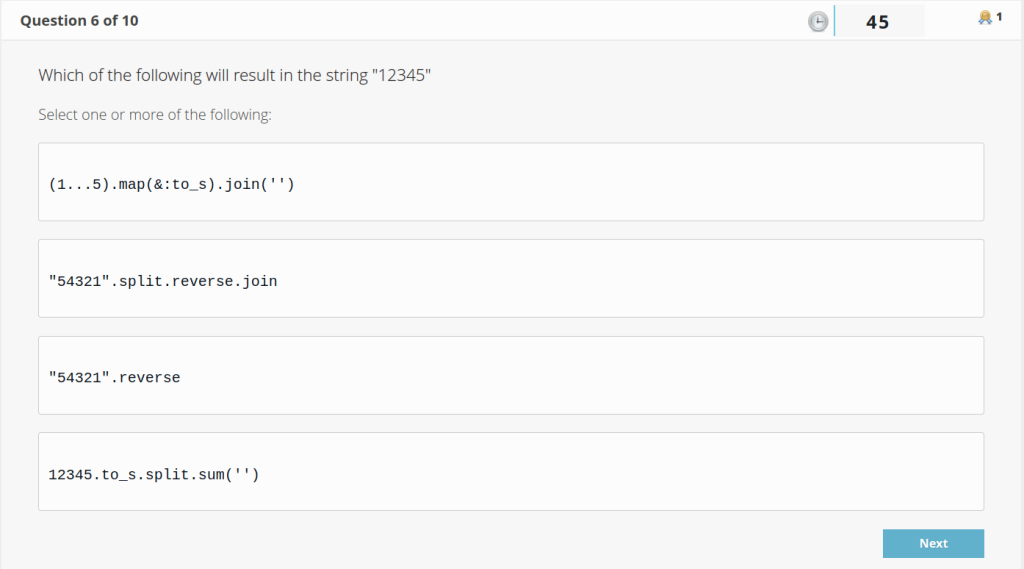
Task: Click the code snippet ending in sum('')
Action: pyautogui.click(x=153, y=475)
